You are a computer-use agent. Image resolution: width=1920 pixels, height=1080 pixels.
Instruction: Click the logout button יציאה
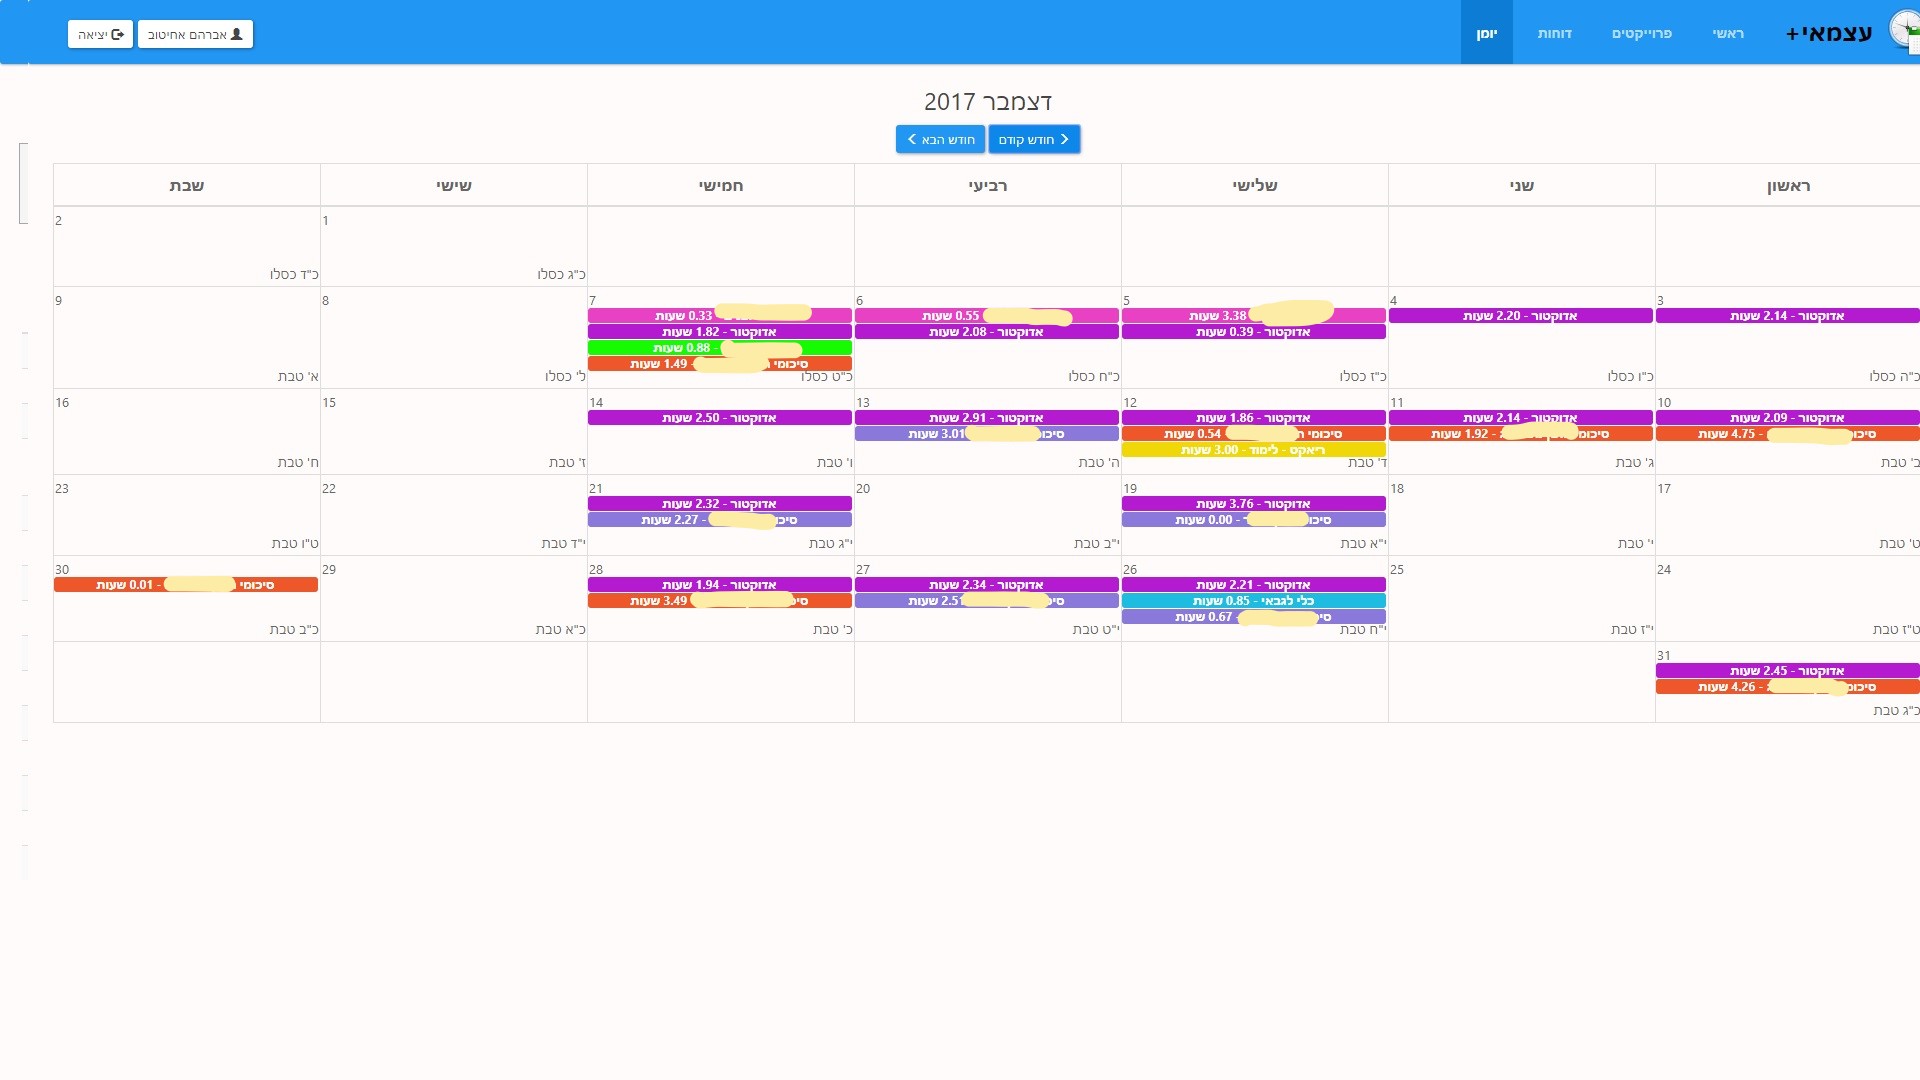point(100,34)
